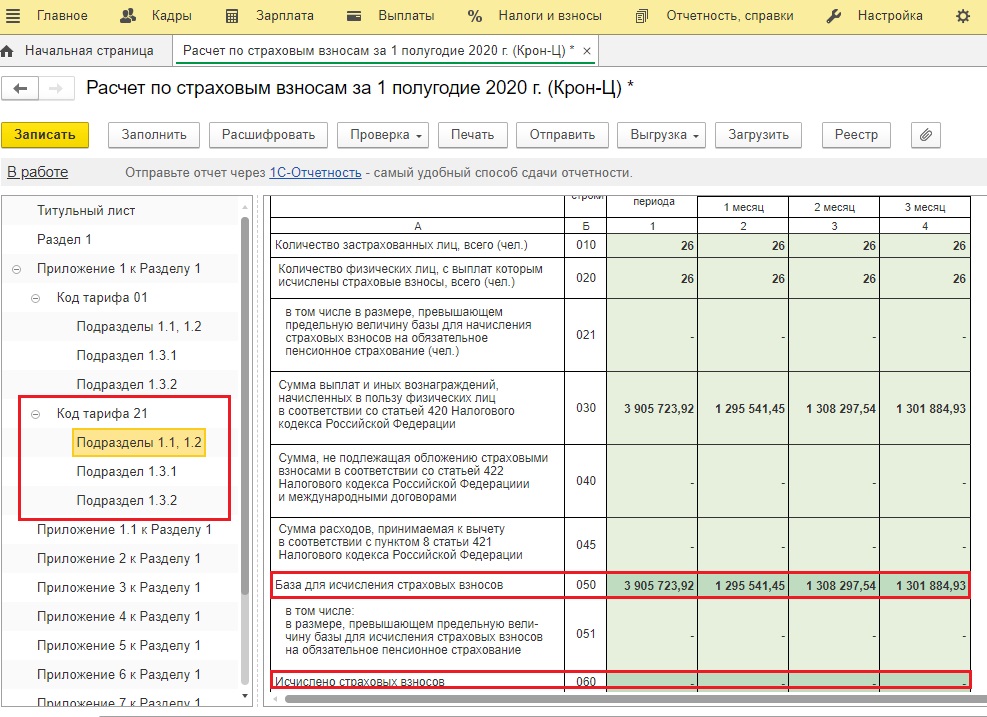The image size is (987, 717).
Task: Click the row 010 cell for 3 месяц
Action: point(925,246)
